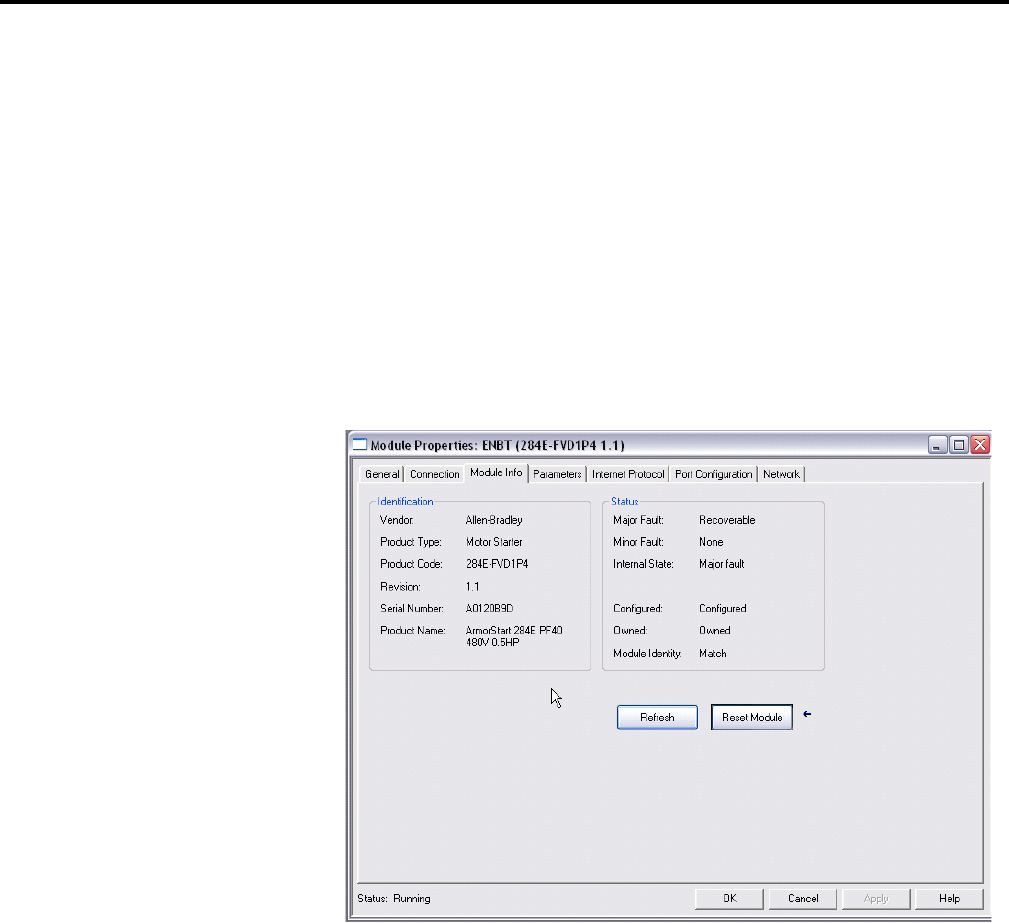Click the Product Type field label
The width and height of the screenshot is (1009, 923).
coord(411,542)
